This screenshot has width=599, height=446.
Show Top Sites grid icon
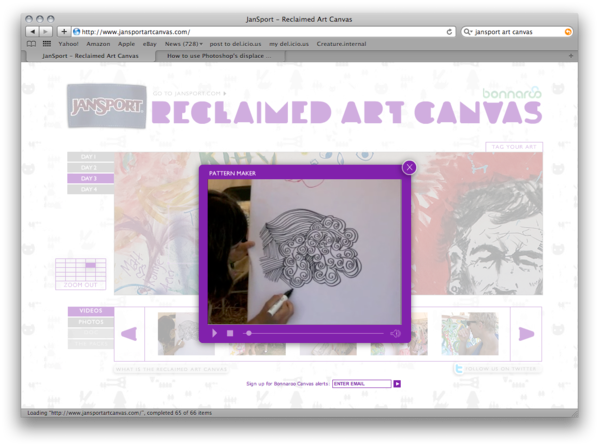click(x=47, y=44)
